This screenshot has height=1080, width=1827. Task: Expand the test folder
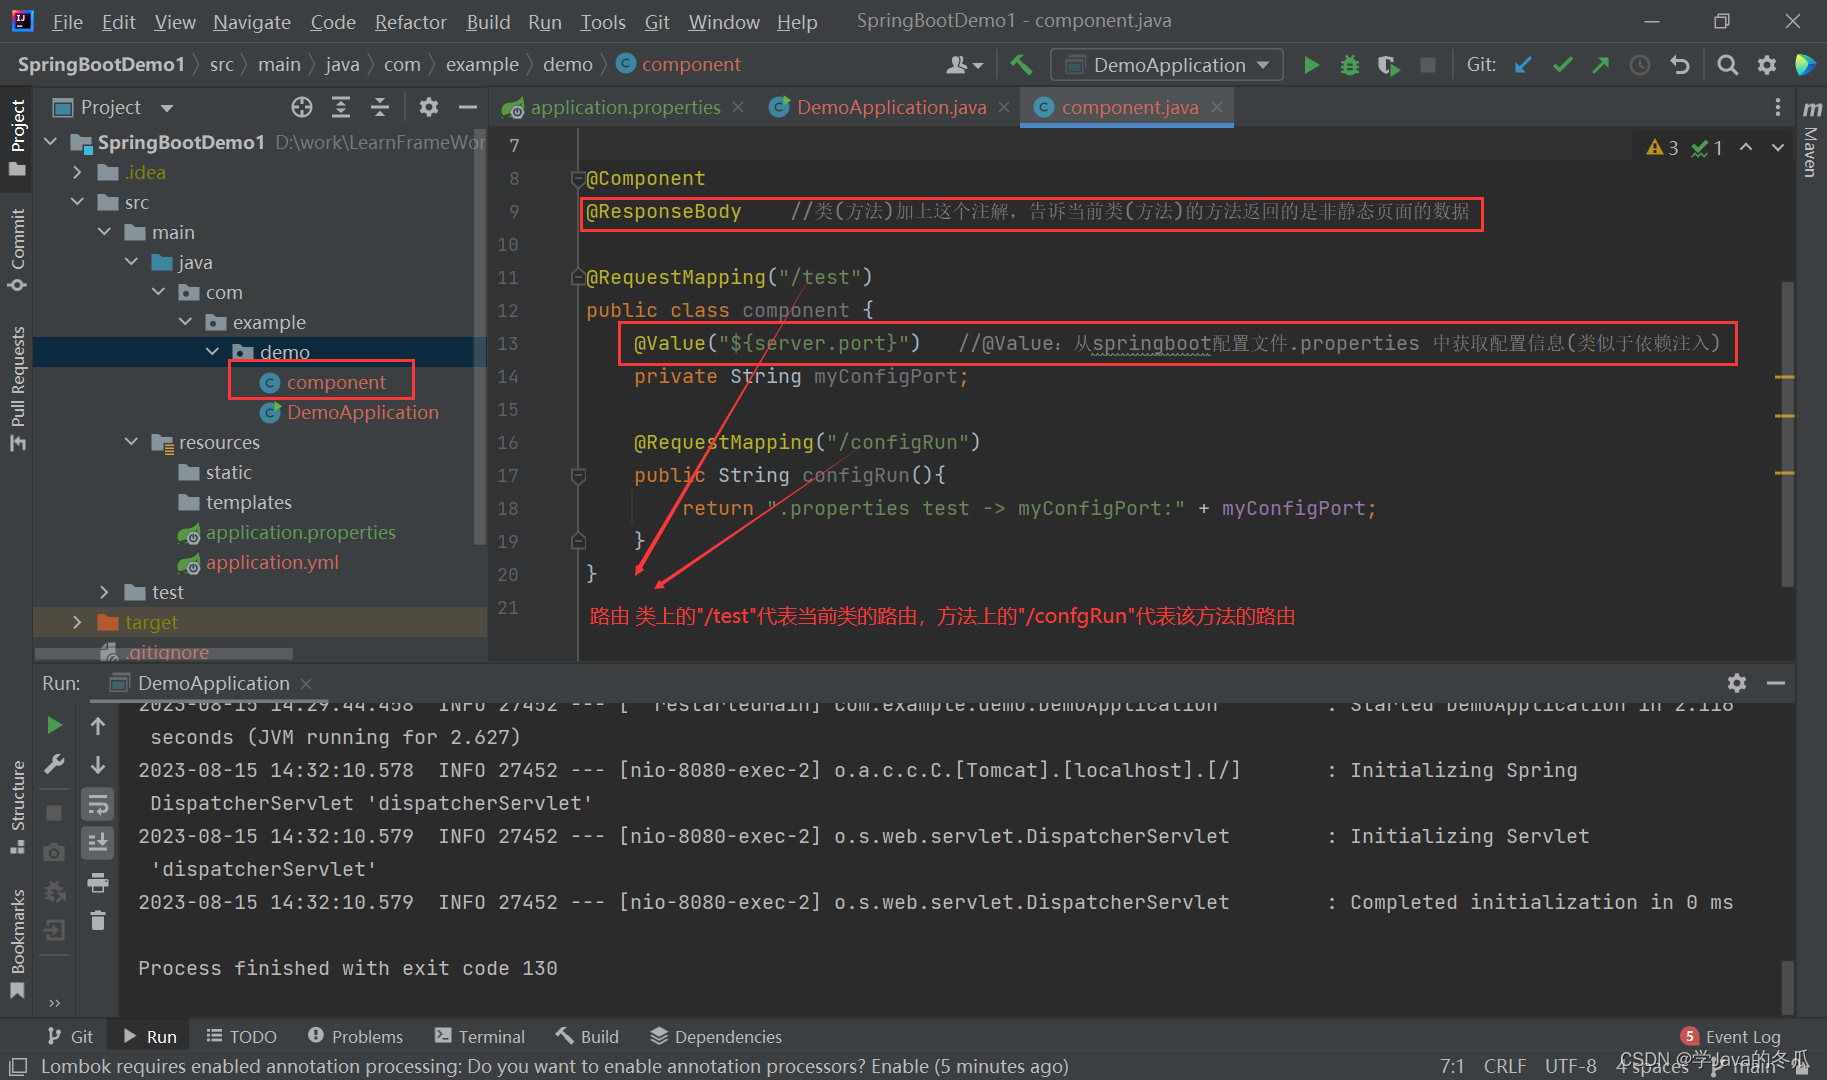pyautogui.click(x=104, y=592)
